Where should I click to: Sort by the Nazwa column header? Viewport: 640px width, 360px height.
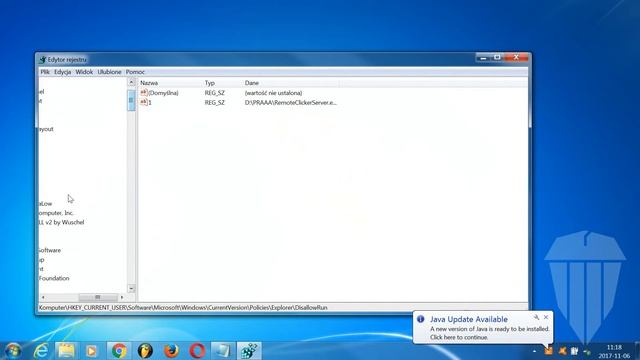click(170, 83)
